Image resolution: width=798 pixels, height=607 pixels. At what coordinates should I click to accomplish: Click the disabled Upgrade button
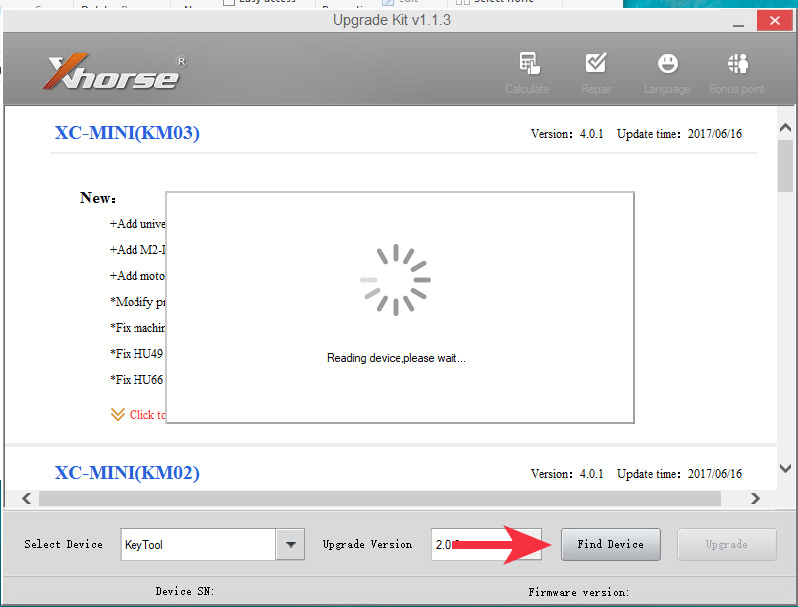pos(726,544)
